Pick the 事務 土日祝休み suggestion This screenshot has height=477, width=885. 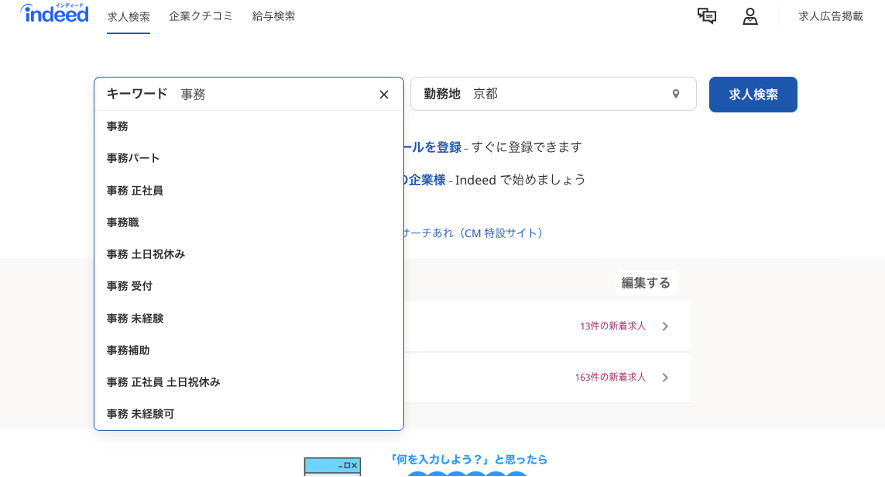[146, 254]
